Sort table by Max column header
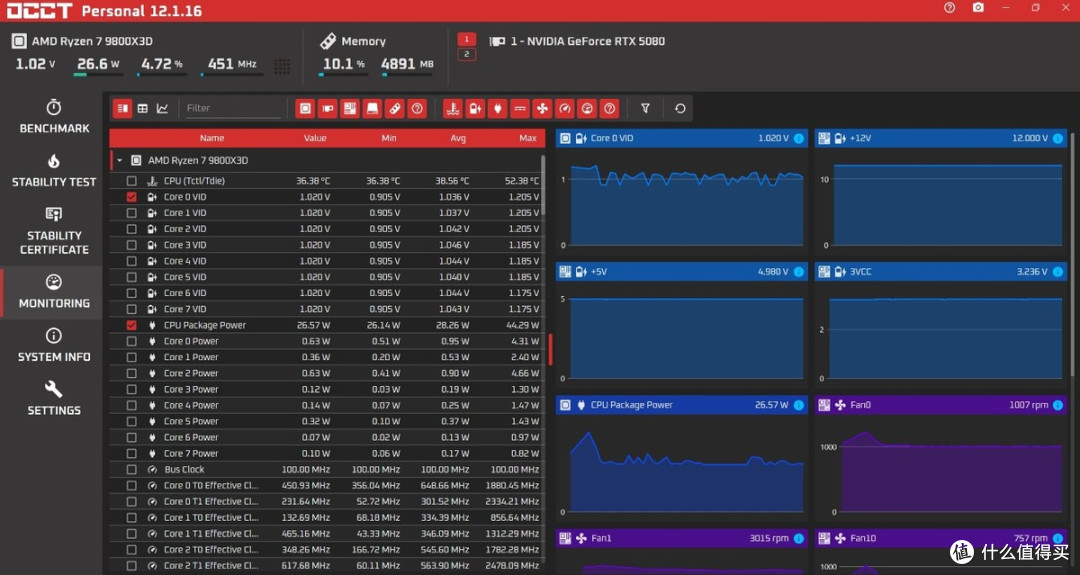 pyautogui.click(x=528, y=138)
